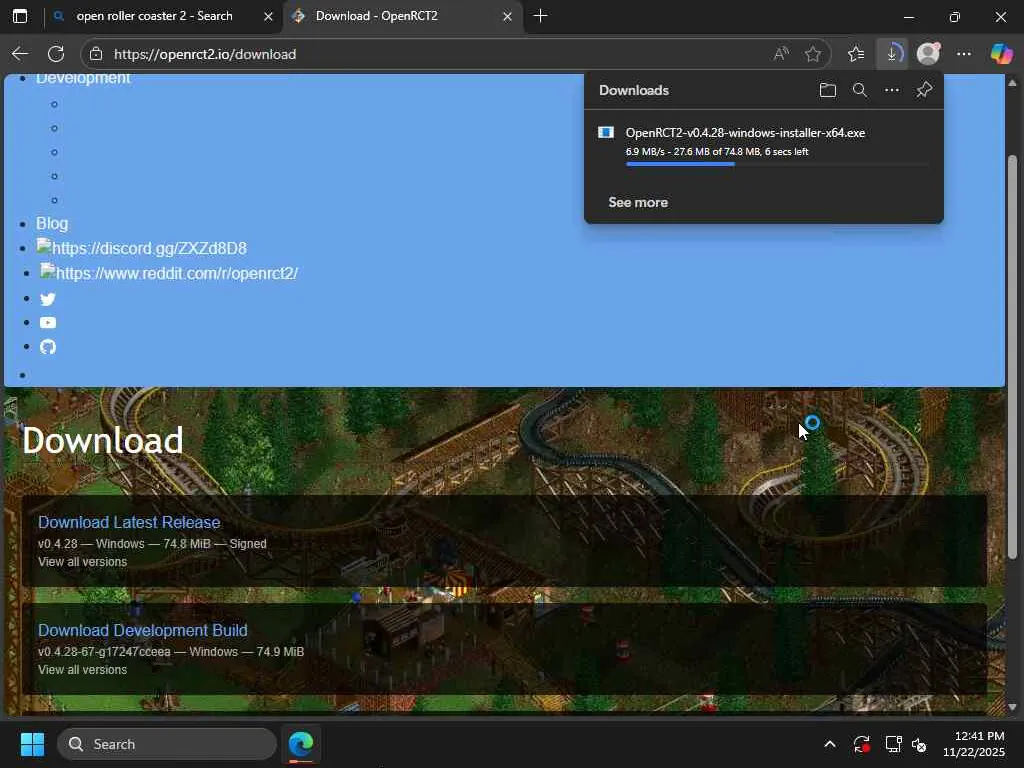
Task: Click See more in Downloads panel
Action: point(638,202)
